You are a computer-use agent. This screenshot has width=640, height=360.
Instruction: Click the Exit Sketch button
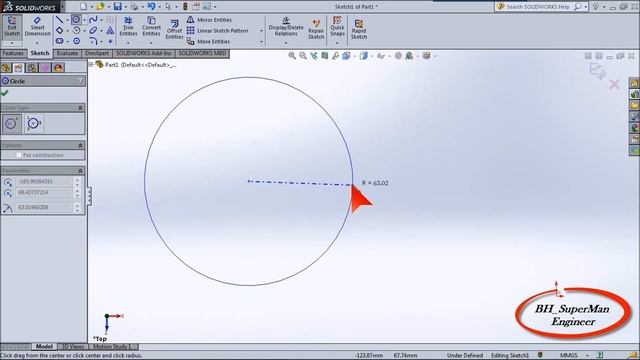coord(12,27)
